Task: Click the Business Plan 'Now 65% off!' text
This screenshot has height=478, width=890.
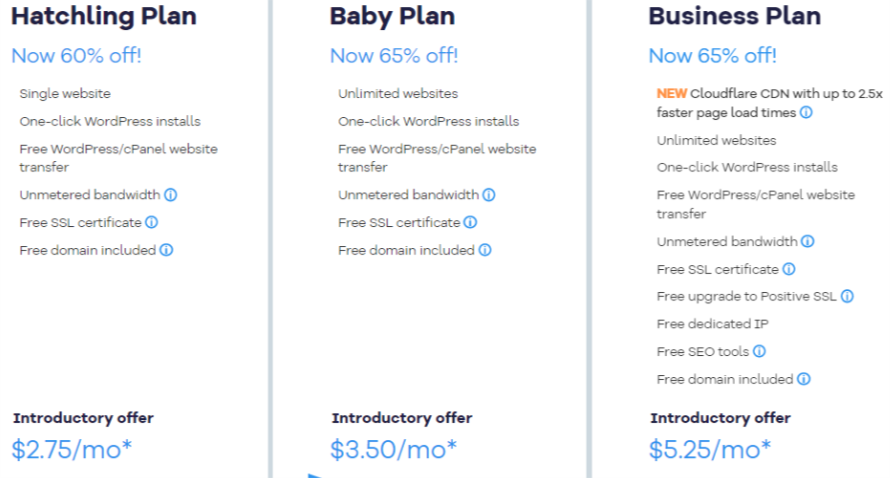Action: point(712,56)
